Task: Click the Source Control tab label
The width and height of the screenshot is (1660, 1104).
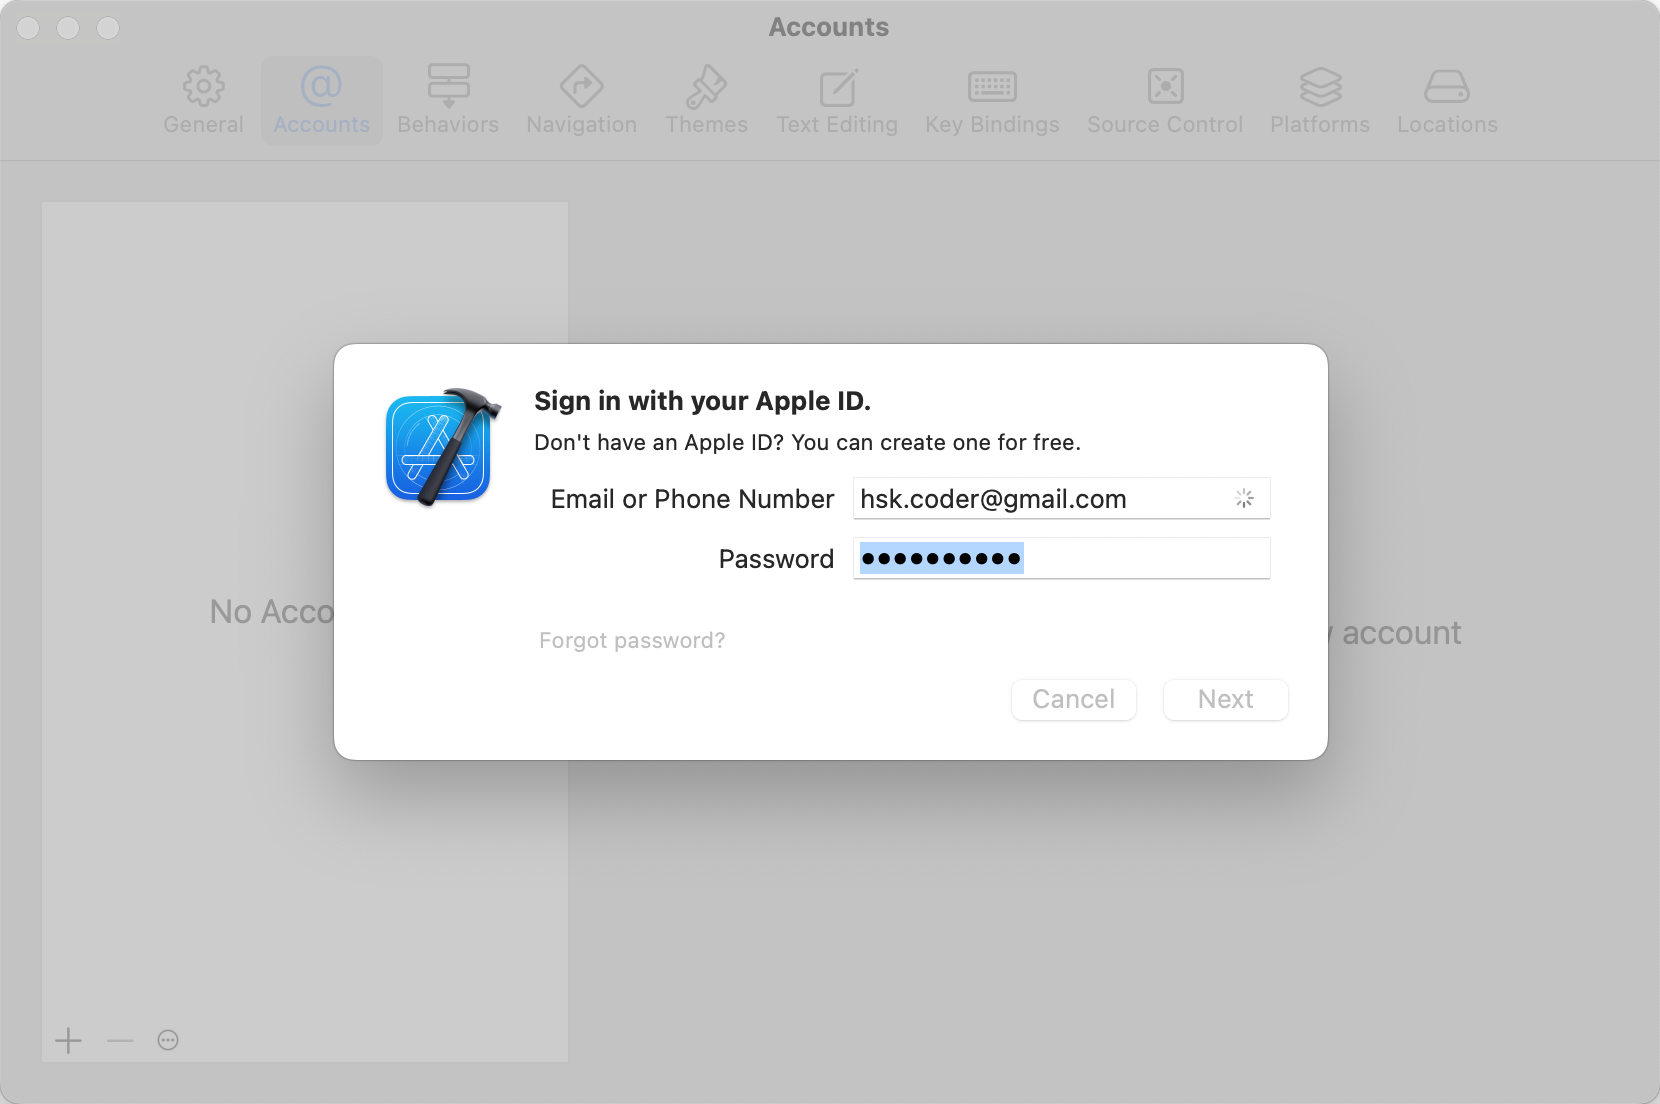Action: click(1165, 125)
